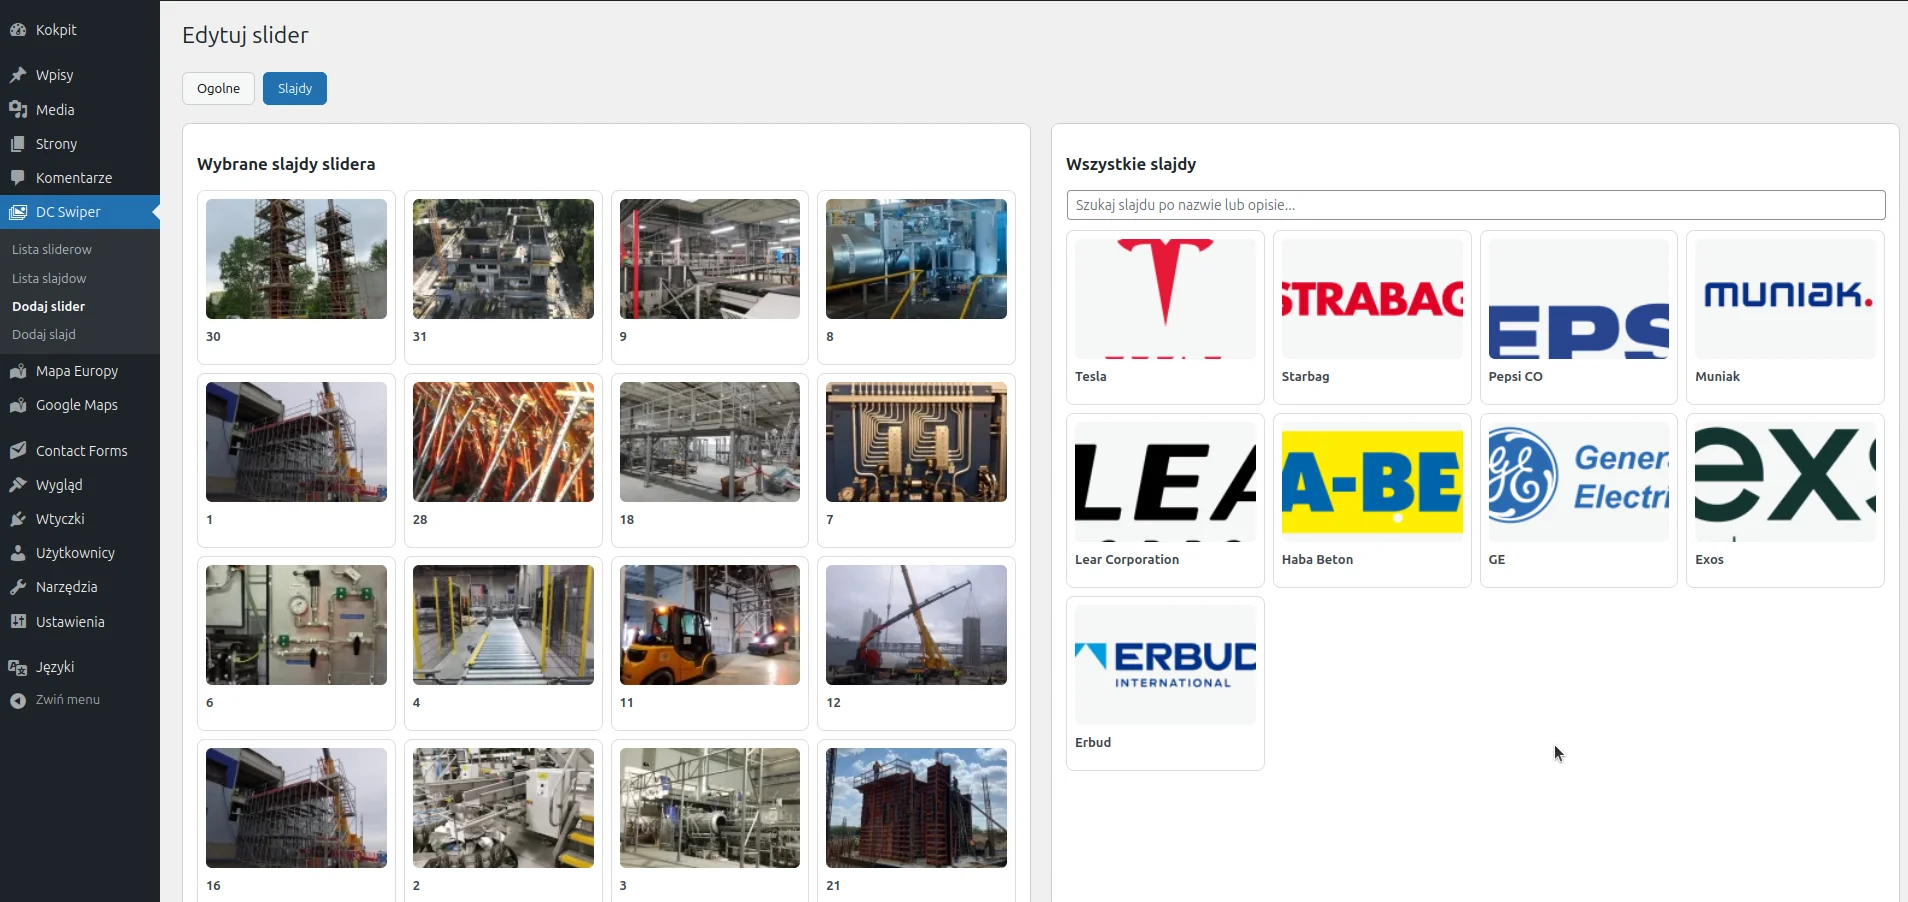Select the Haba Beton slide card
This screenshot has width=1908, height=902.
(x=1372, y=500)
